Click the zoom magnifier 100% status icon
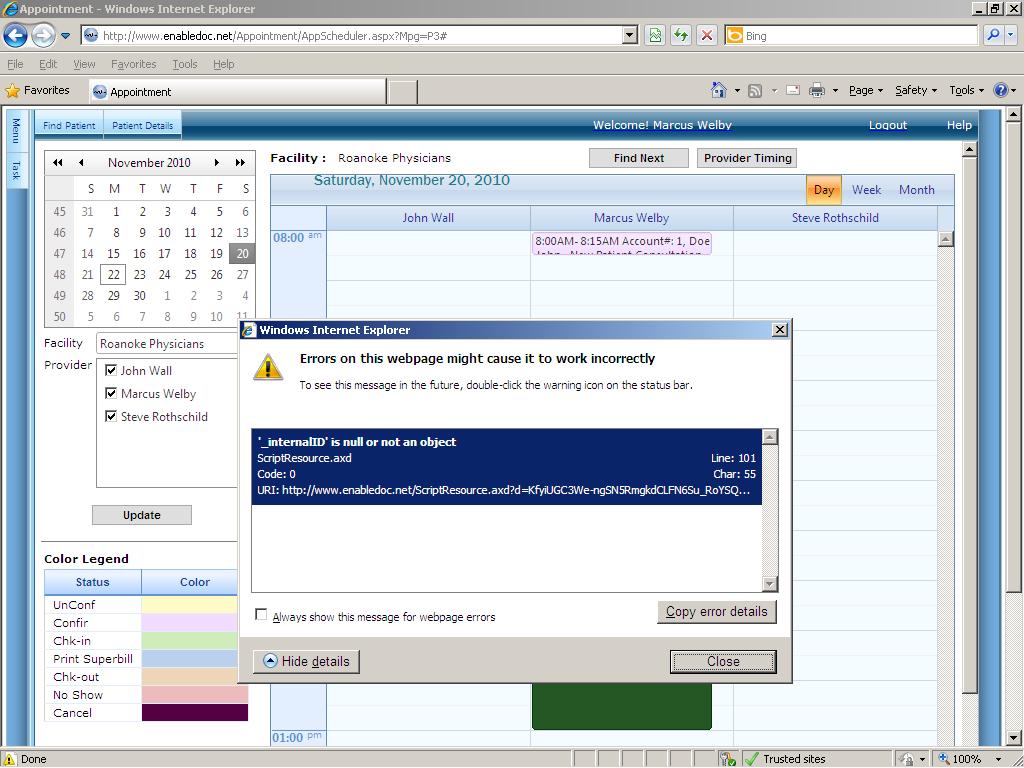Viewport: 1024px width, 768px height. point(944,759)
